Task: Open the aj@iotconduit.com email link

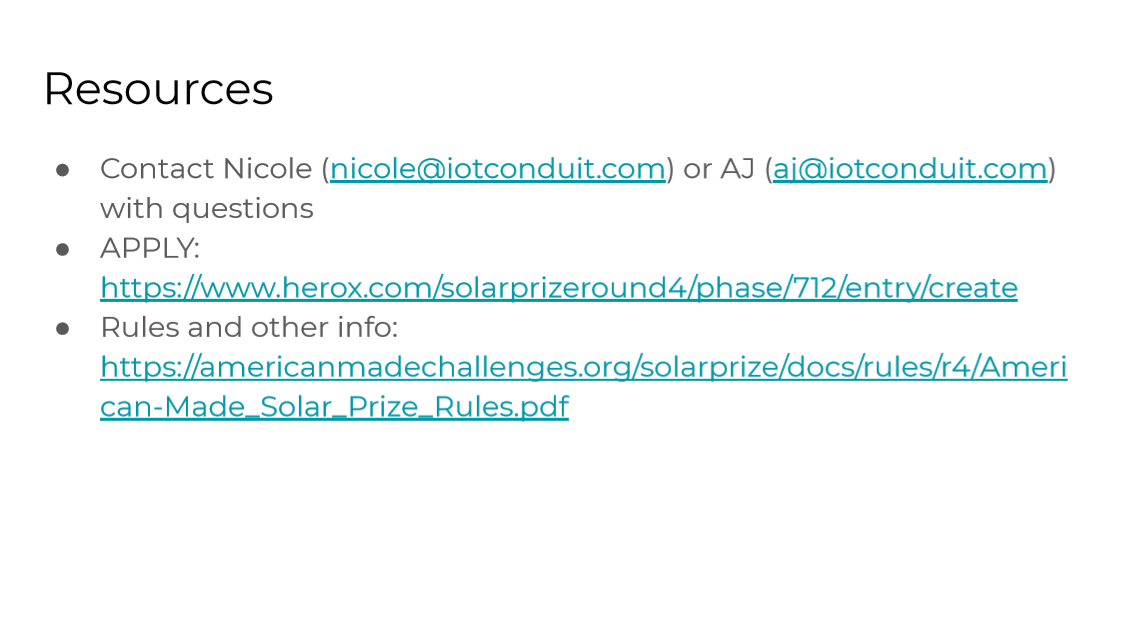Action: pyautogui.click(x=910, y=169)
